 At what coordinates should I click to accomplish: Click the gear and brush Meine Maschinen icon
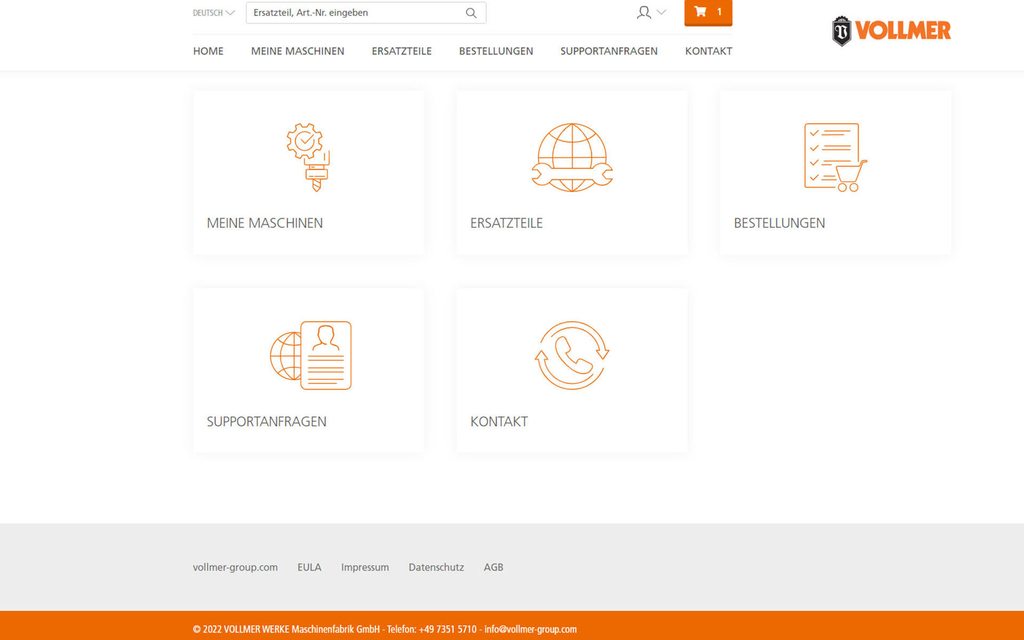pyautogui.click(x=308, y=157)
